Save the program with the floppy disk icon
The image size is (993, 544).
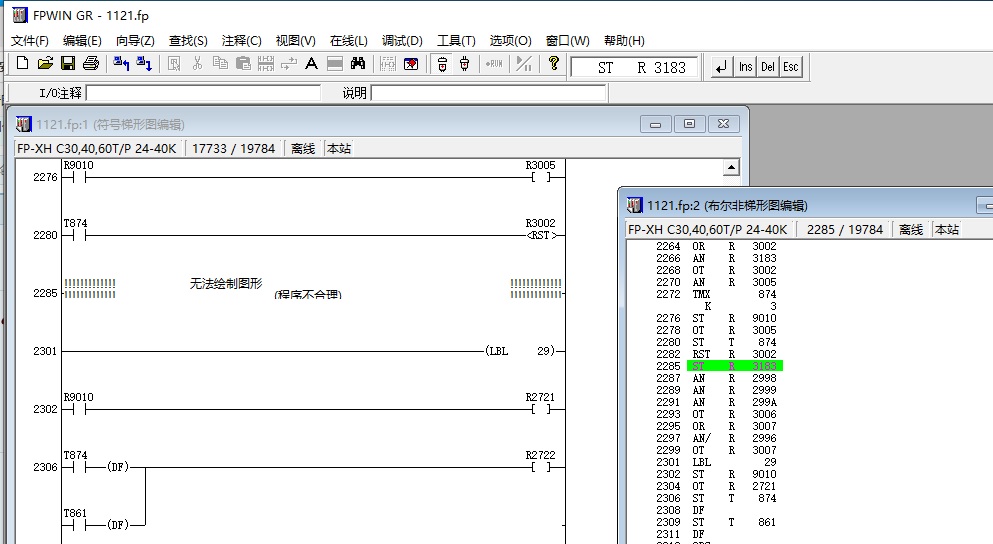[67, 64]
